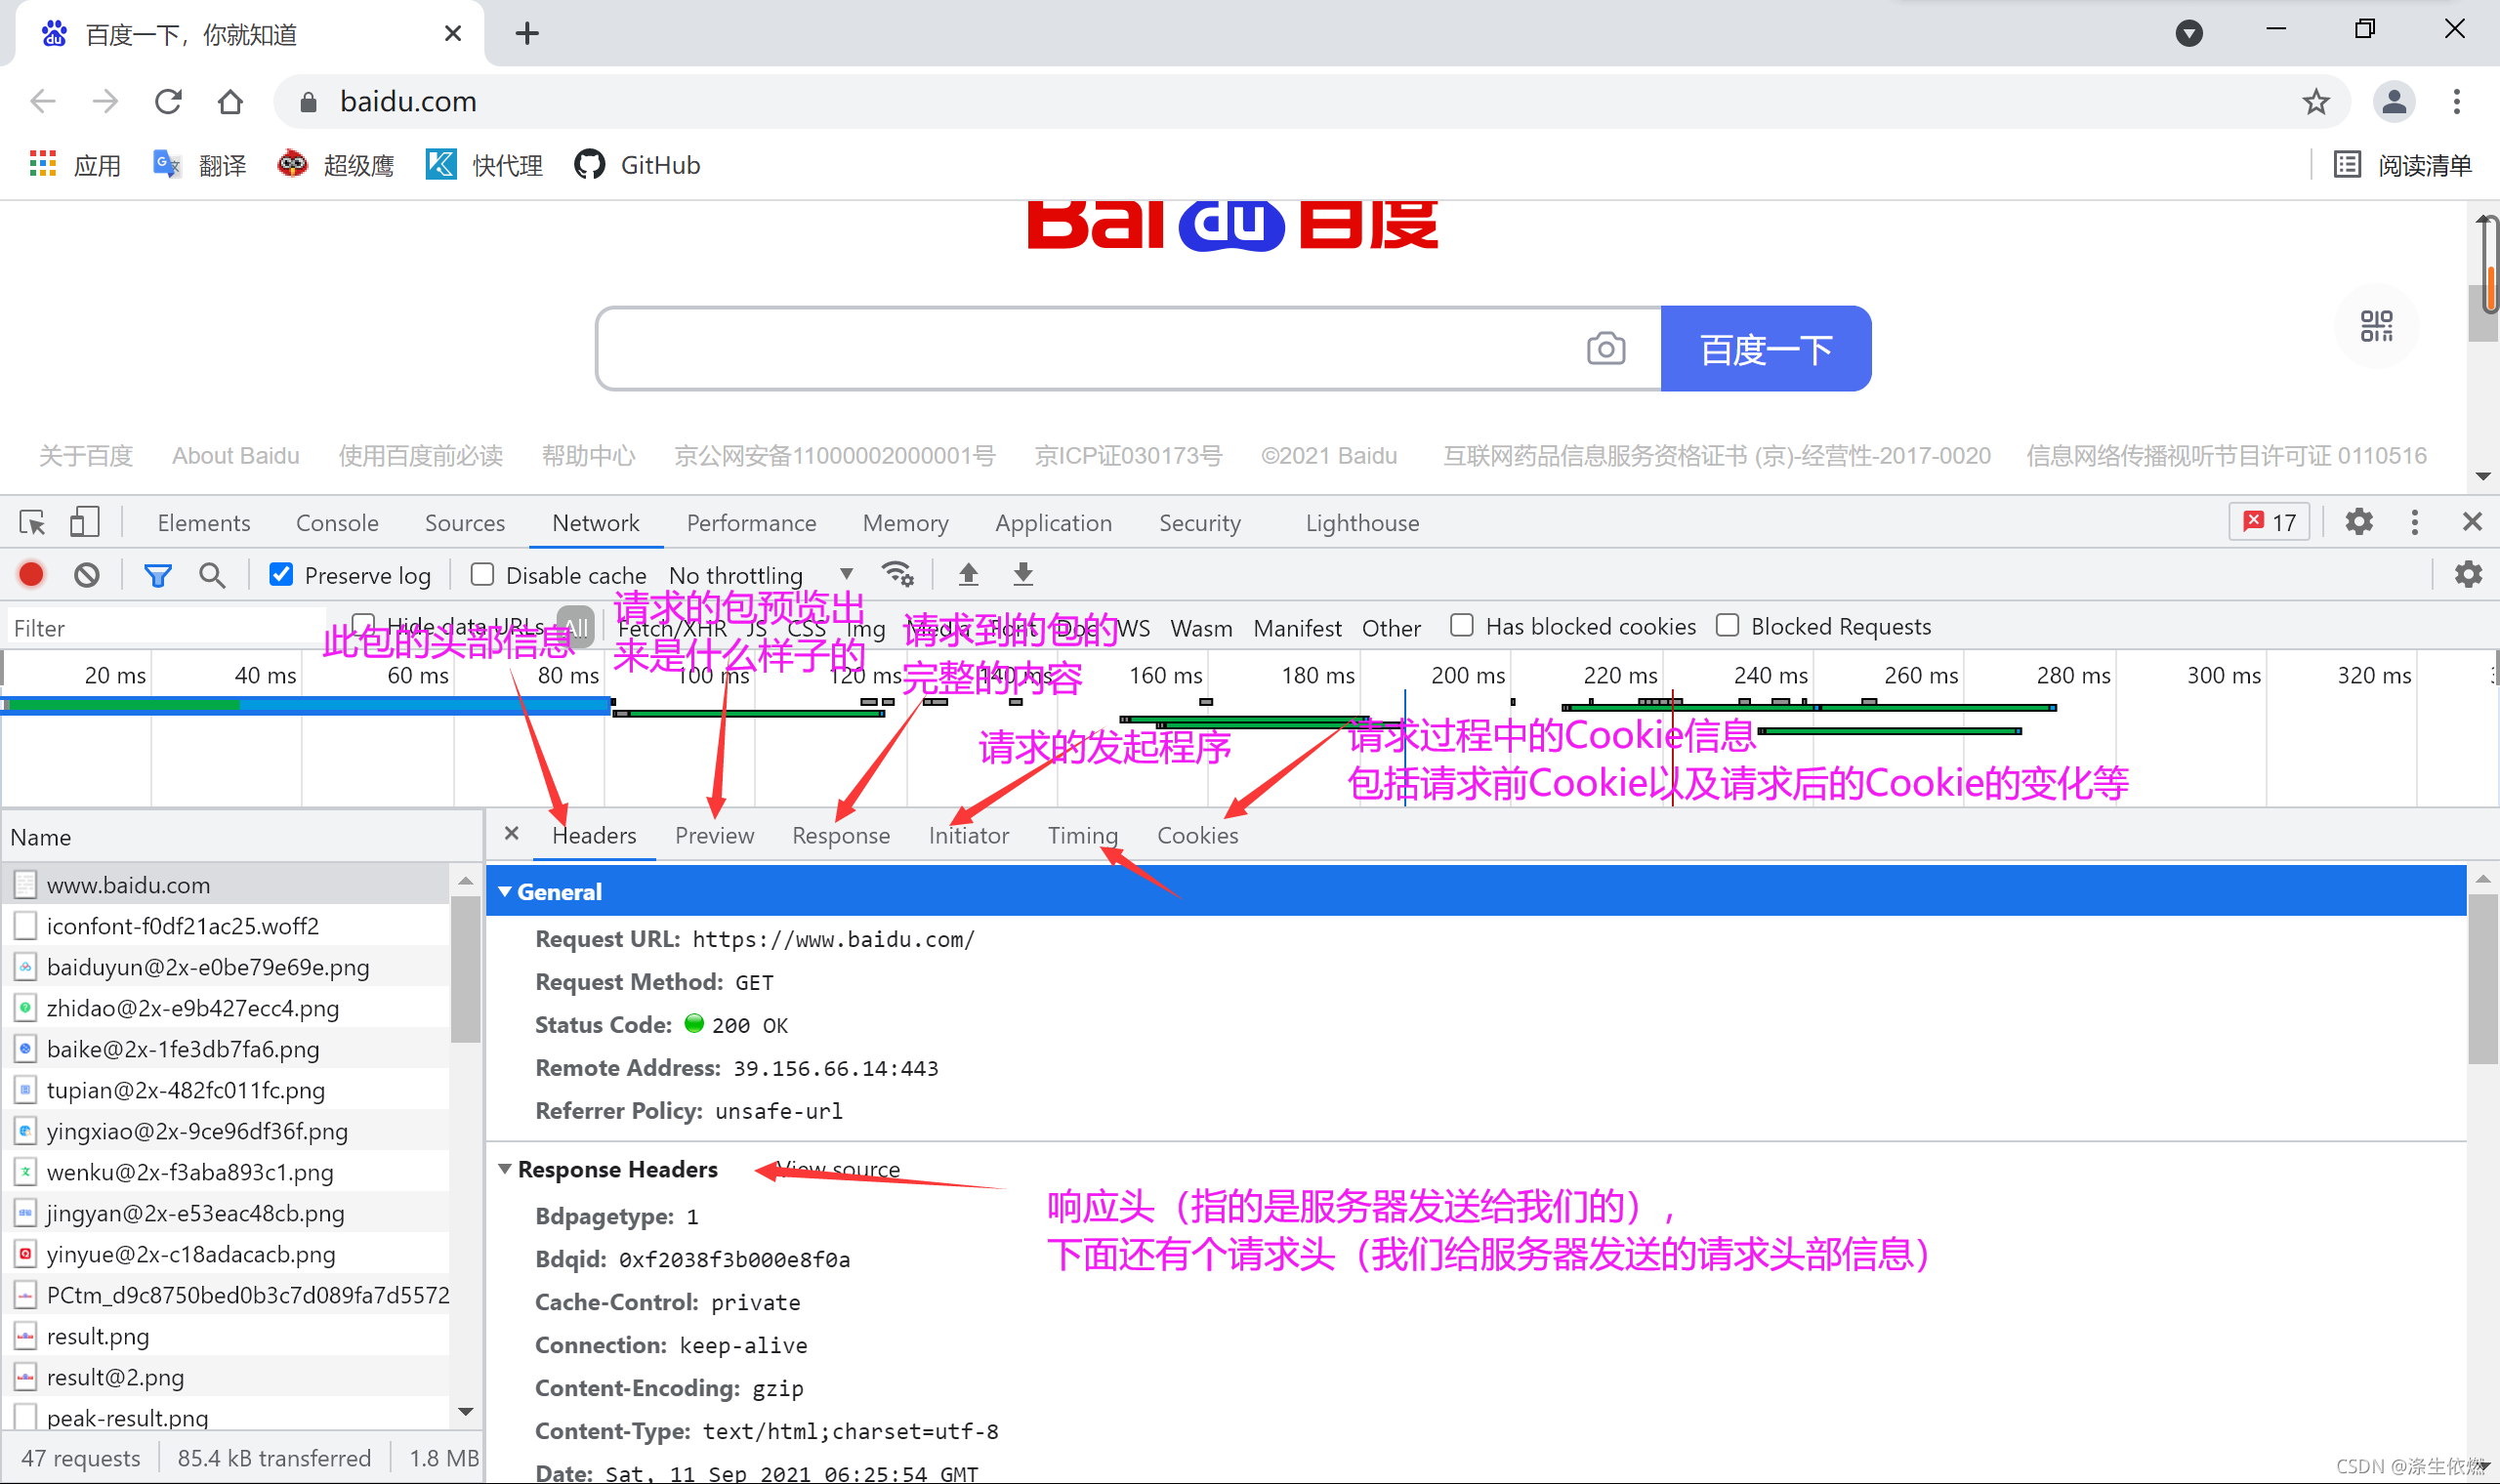Check the Blocked Requests box
Image resolution: width=2500 pixels, height=1484 pixels.
1727,625
